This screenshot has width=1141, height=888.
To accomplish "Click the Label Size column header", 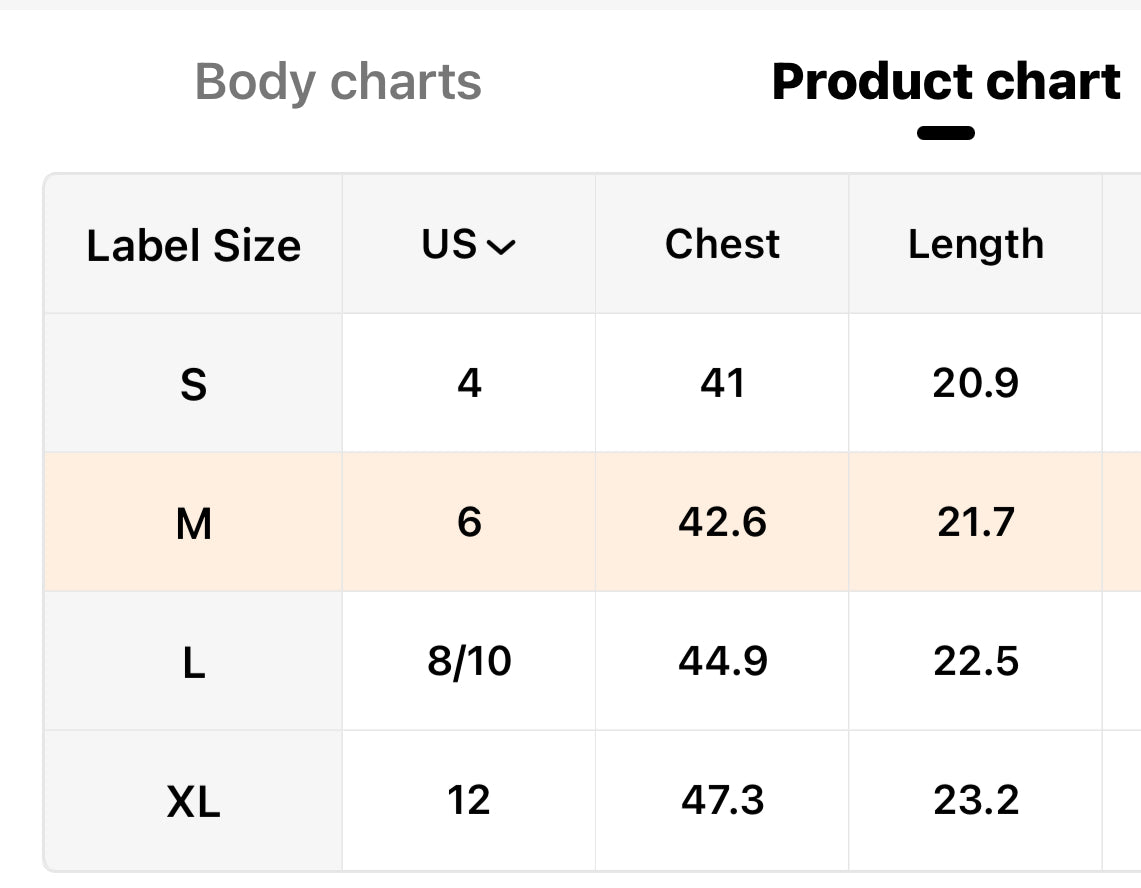I will click(194, 245).
